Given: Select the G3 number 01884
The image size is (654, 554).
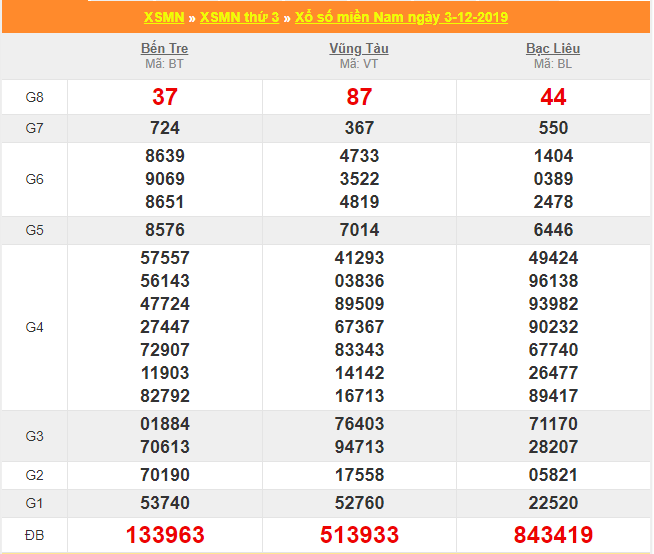Looking at the screenshot, I should (165, 424).
